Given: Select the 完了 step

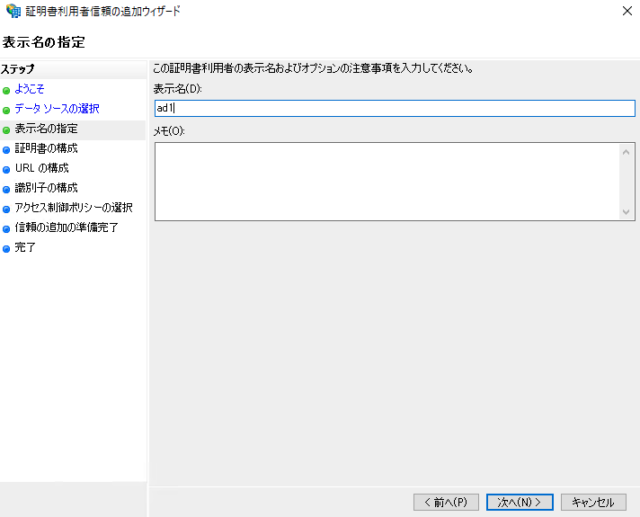Looking at the screenshot, I should 25,247.
